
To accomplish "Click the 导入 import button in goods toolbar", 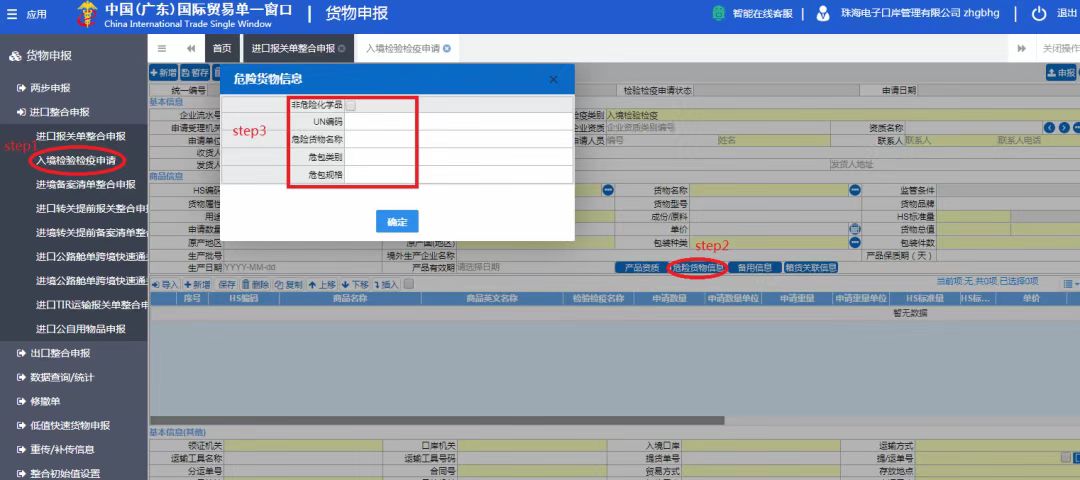I will [x=165, y=284].
